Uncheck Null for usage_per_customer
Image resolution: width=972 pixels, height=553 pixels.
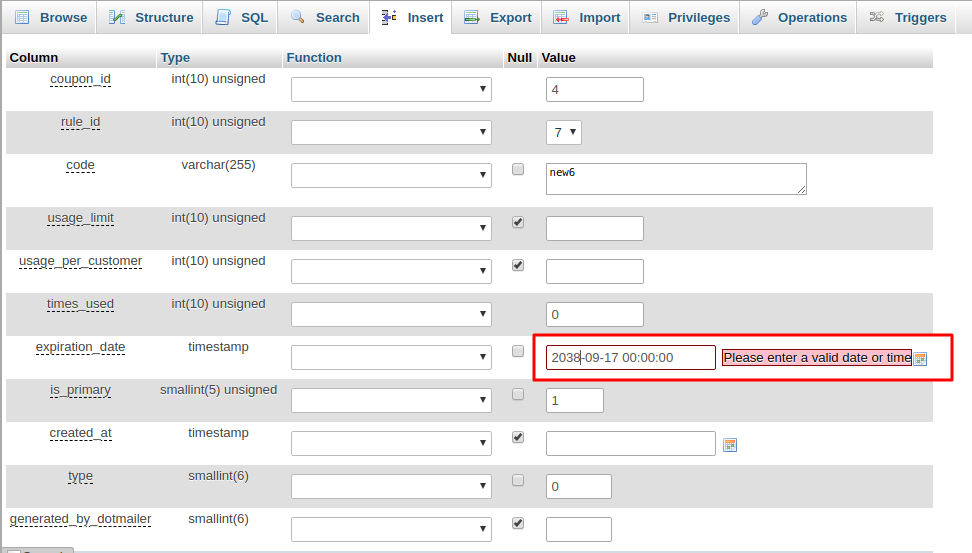518,265
